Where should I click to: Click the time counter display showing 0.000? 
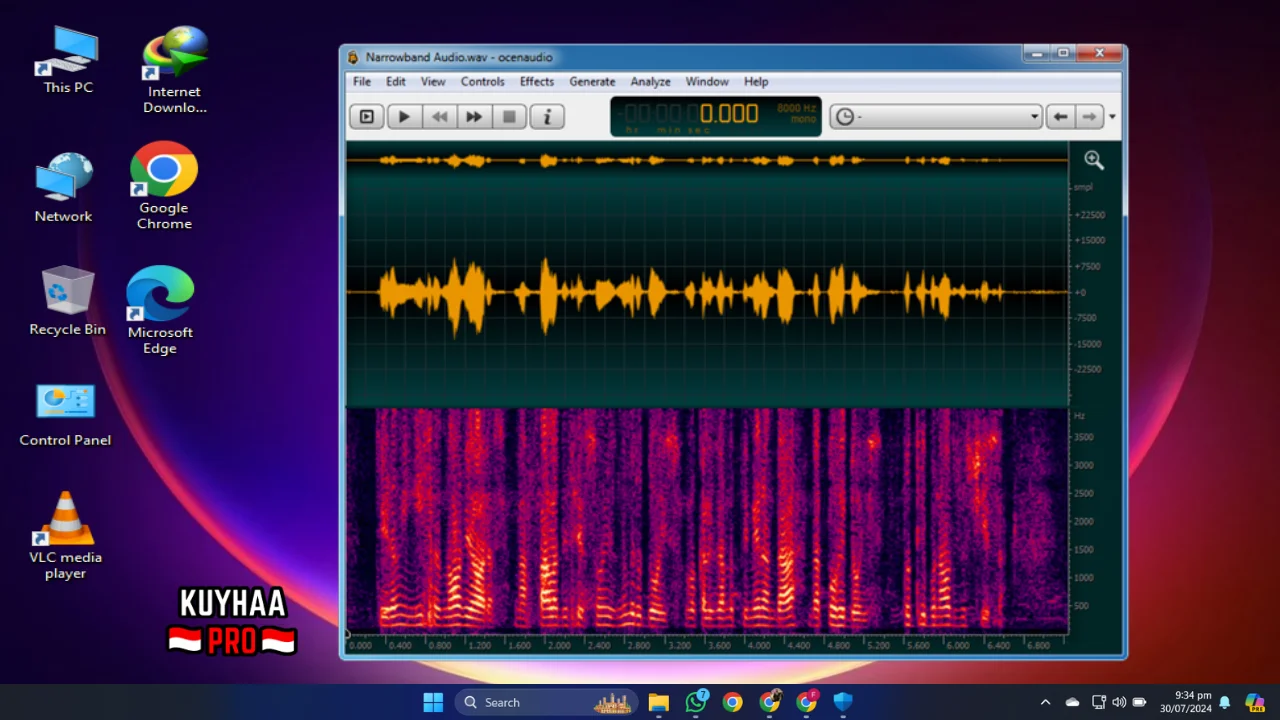coord(716,116)
